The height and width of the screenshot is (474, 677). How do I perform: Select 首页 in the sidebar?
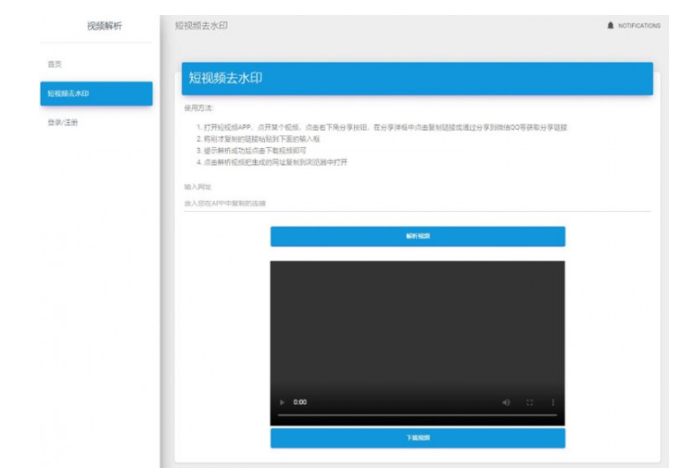click(x=55, y=64)
